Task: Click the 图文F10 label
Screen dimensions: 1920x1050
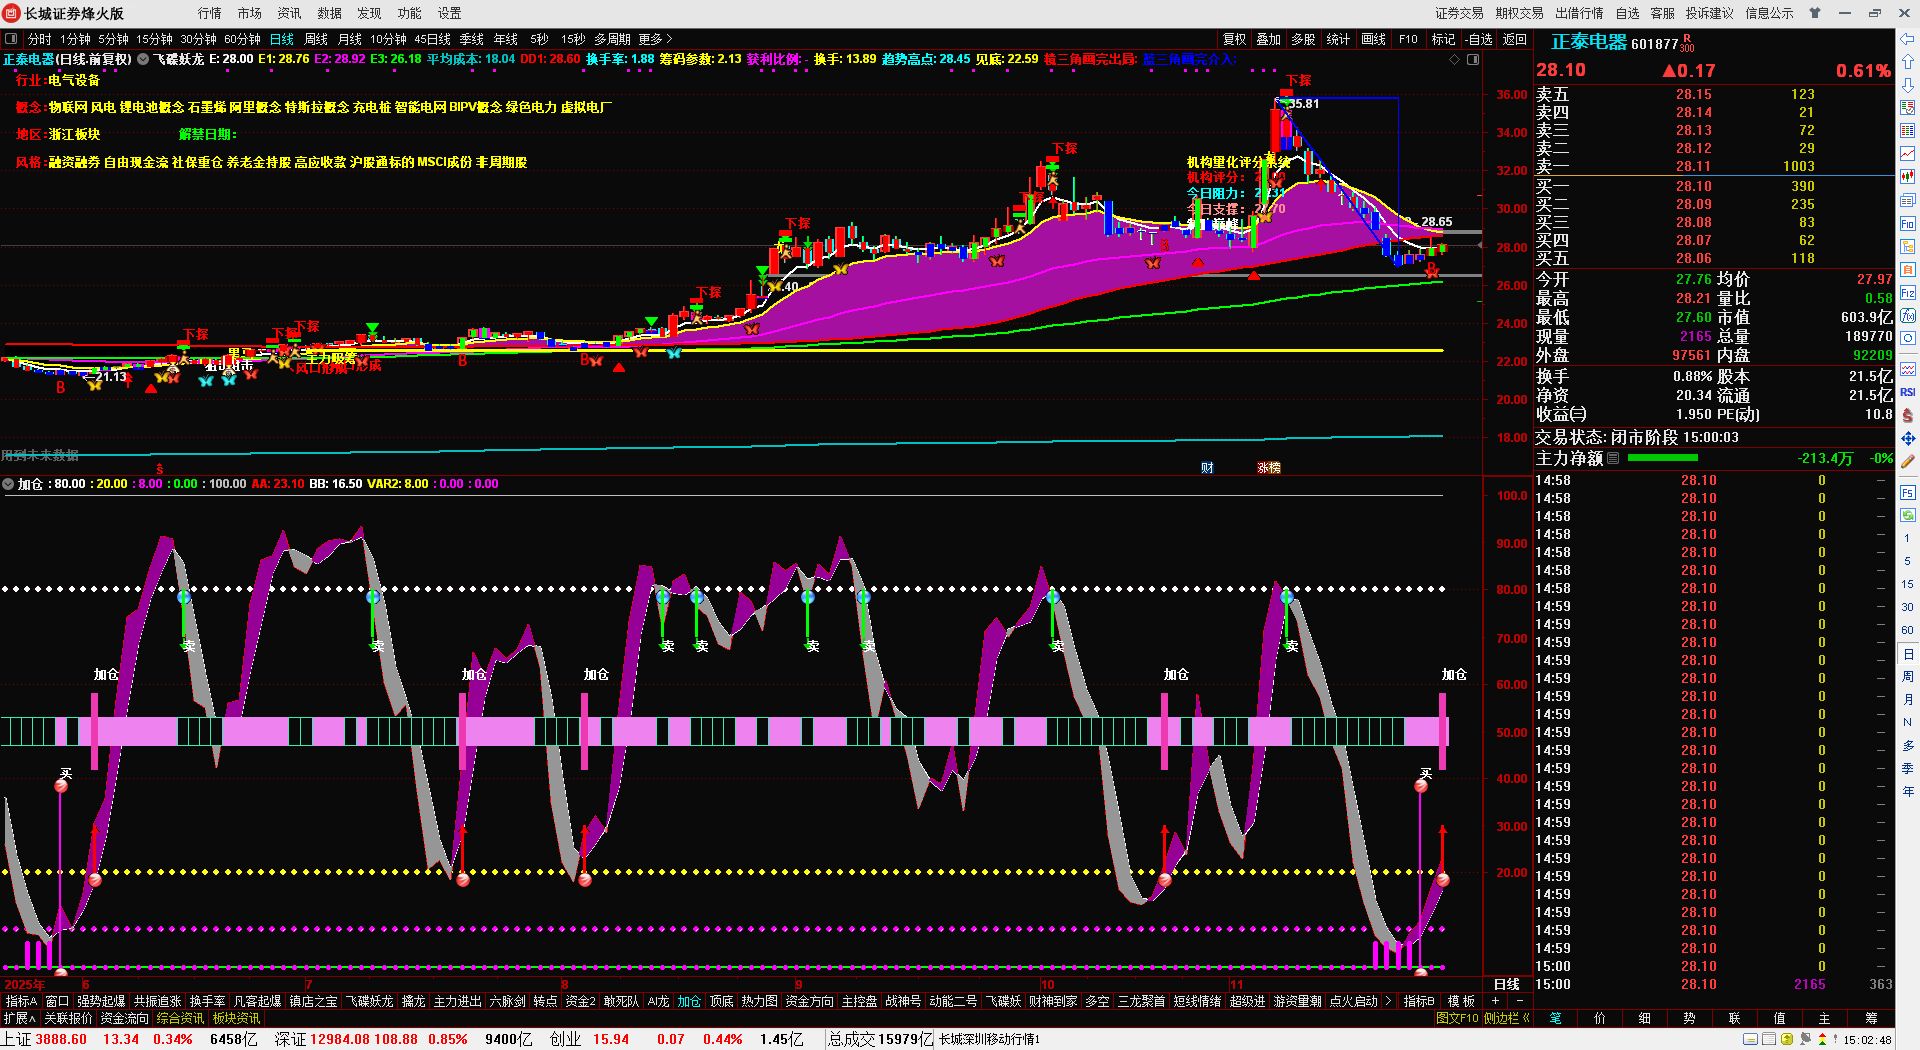Action: 1457,1018
